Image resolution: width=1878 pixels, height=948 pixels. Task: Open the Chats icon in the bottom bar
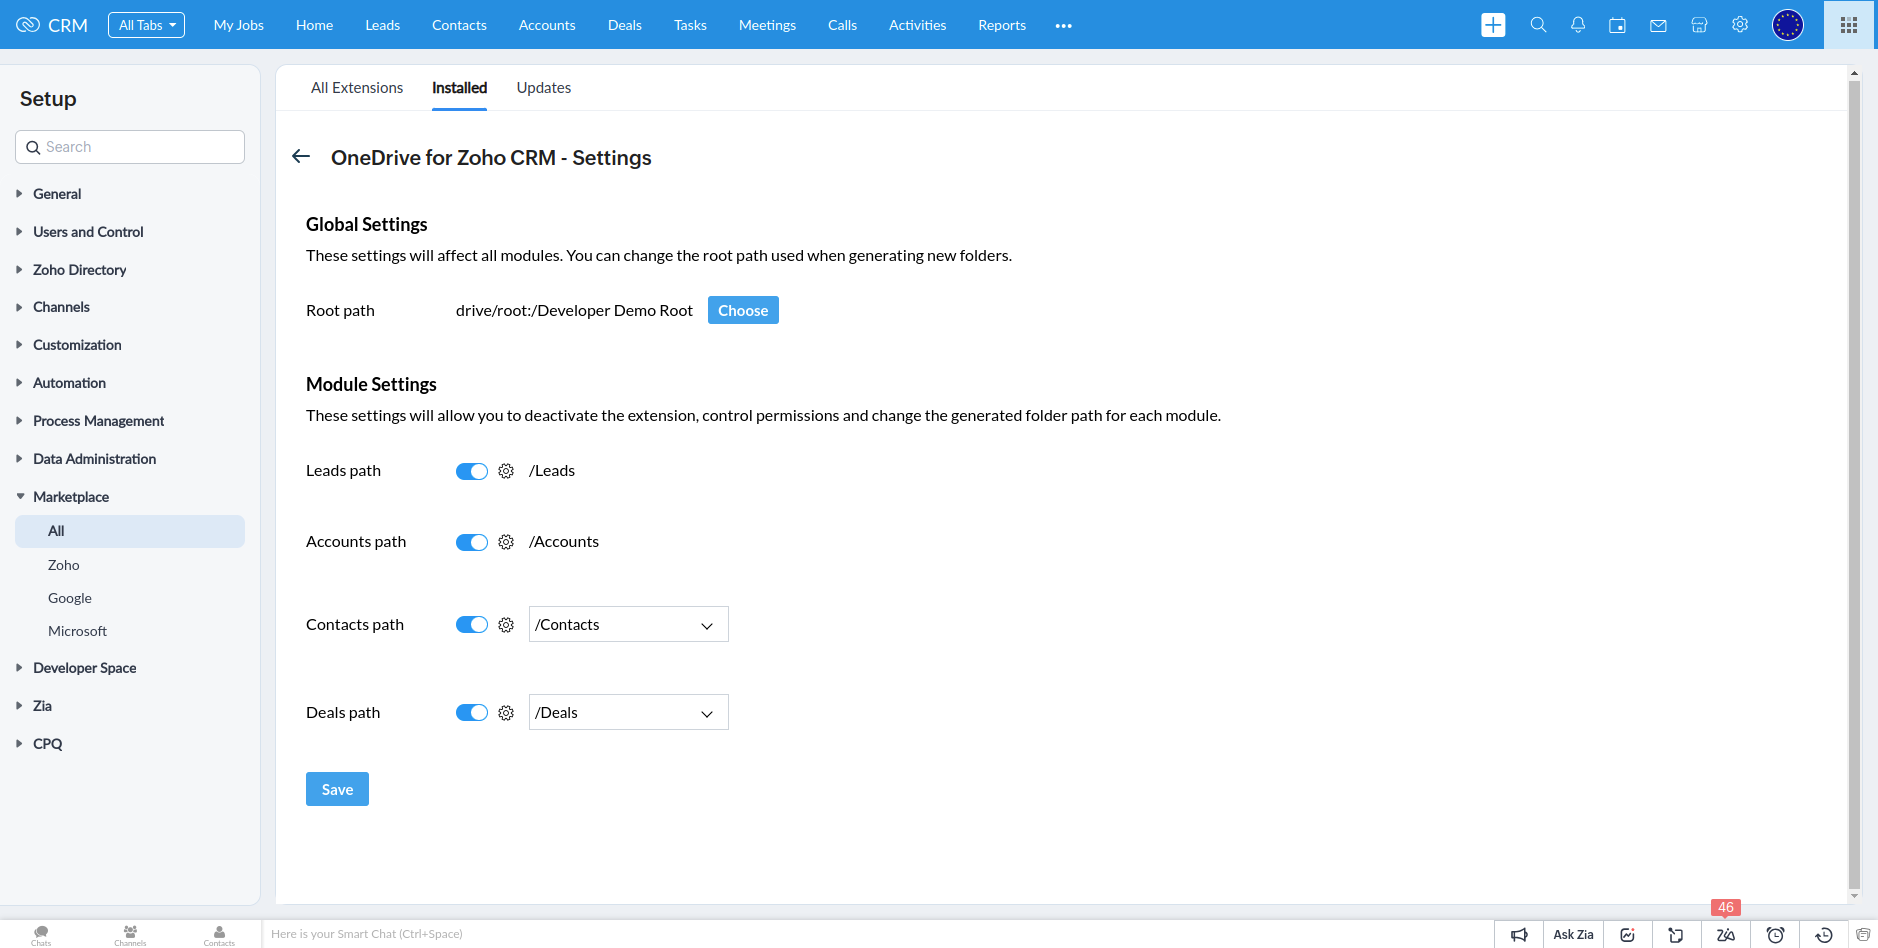tap(41, 935)
